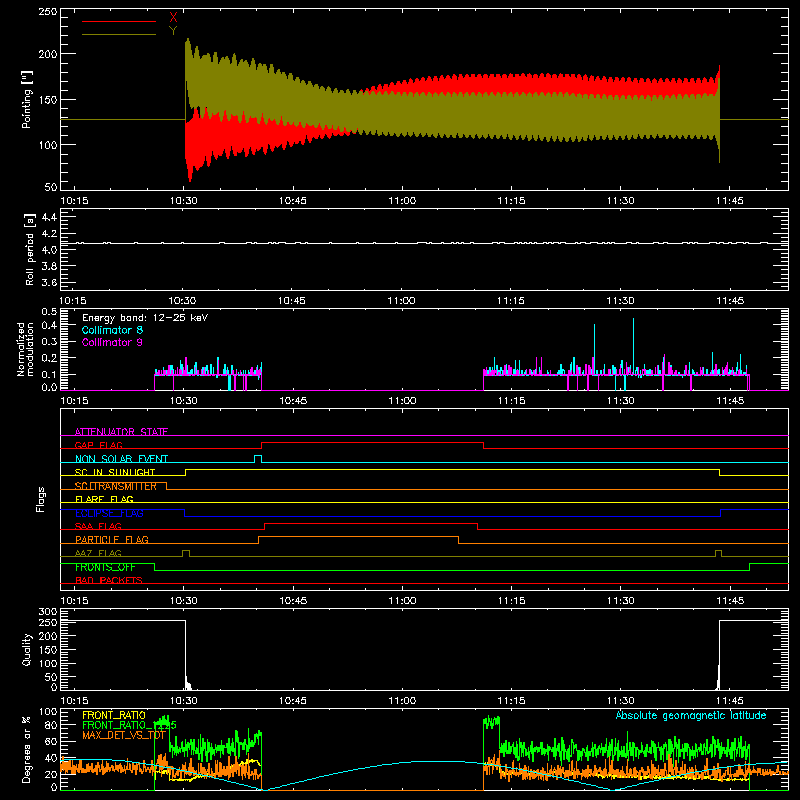Click the "4.4" tick on Roll period axis
This screenshot has width=800, height=800.
point(49,217)
